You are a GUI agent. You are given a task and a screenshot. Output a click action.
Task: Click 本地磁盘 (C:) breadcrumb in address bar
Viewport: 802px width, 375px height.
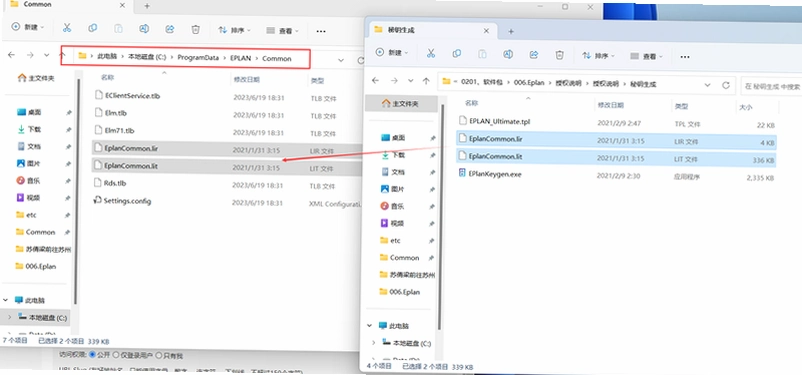(147, 57)
